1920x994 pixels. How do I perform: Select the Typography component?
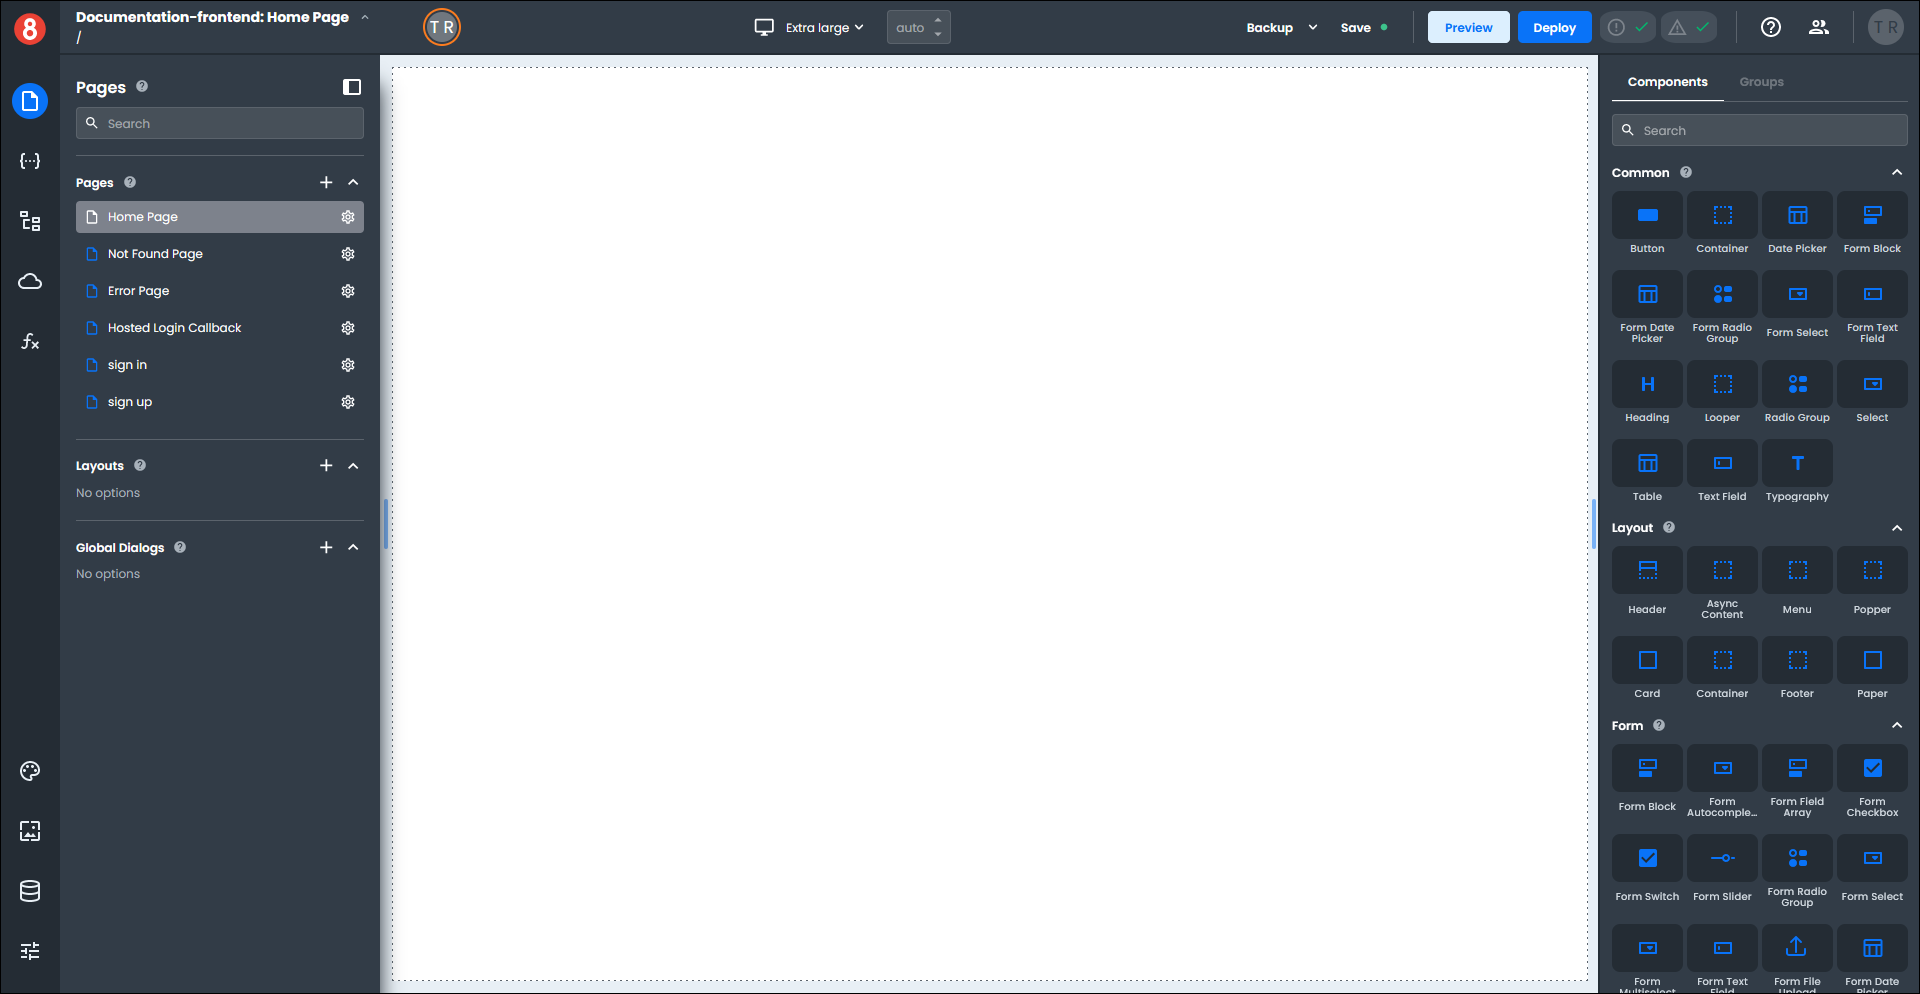[x=1796, y=473]
